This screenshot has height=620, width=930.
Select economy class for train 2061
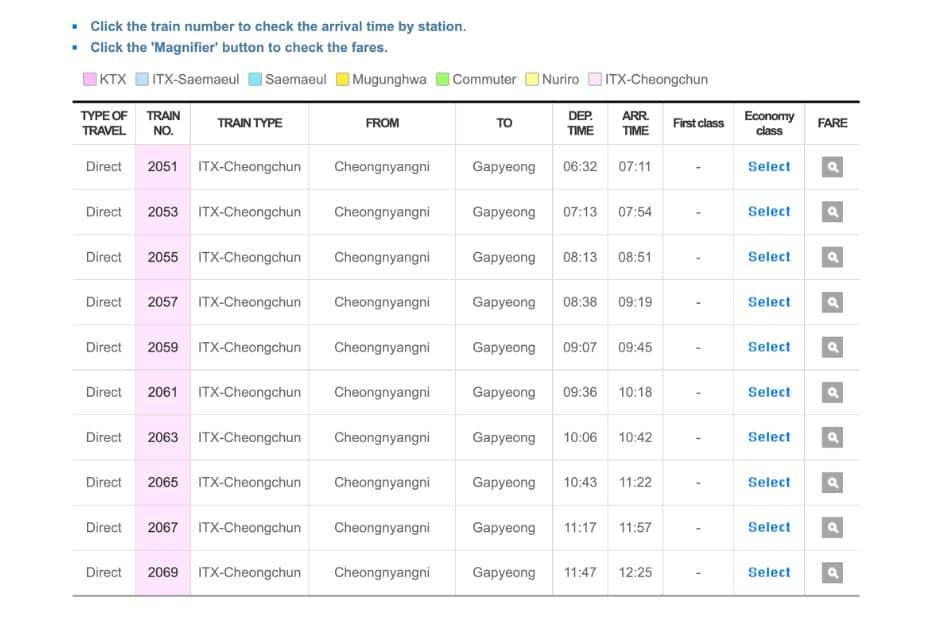point(769,392)
